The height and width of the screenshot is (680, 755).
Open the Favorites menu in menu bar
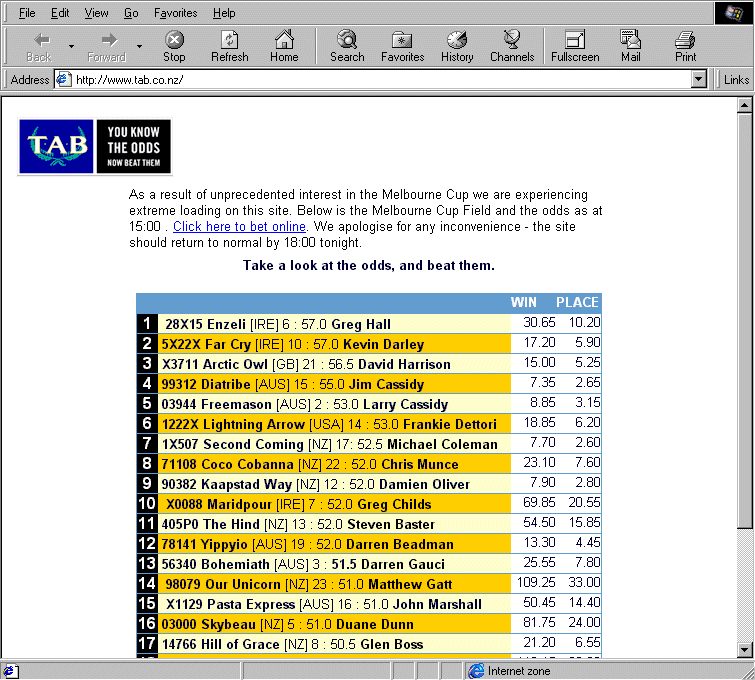[175, 13]
